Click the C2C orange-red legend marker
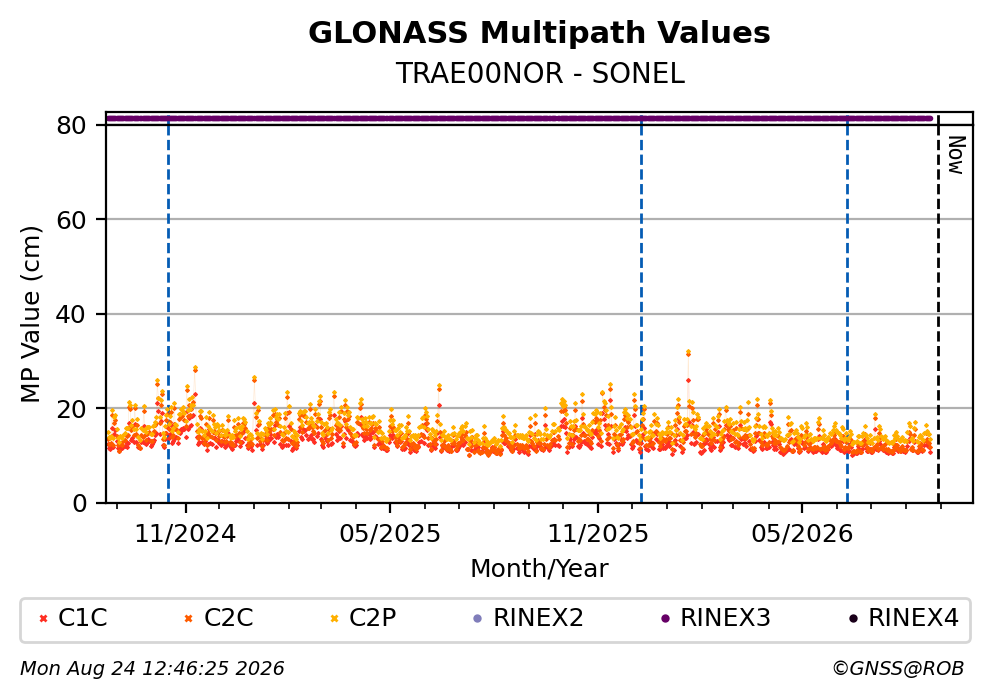Image resolution: width=993 pixels, height=699 pixels. [189, 619]
